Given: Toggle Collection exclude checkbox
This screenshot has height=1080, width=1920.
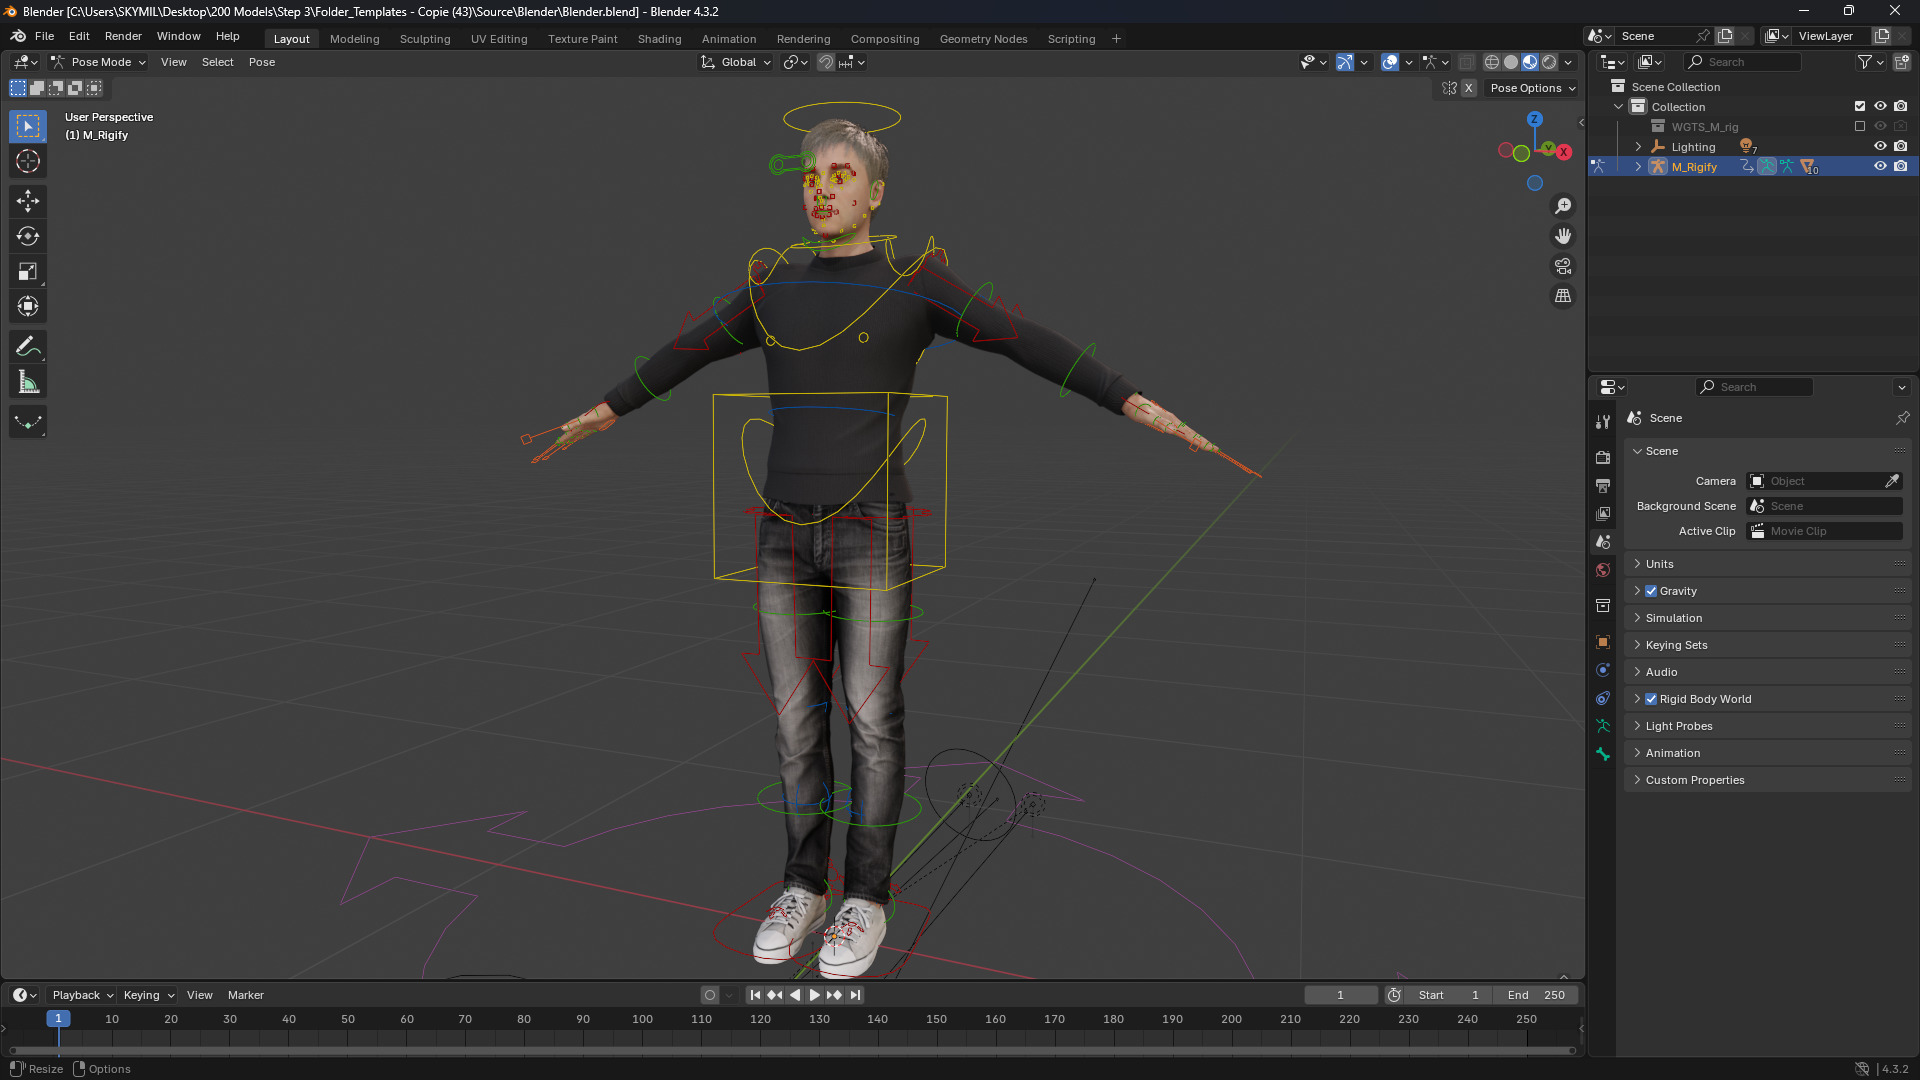Looking at the screenshot, I should [x=1860, y=106].
